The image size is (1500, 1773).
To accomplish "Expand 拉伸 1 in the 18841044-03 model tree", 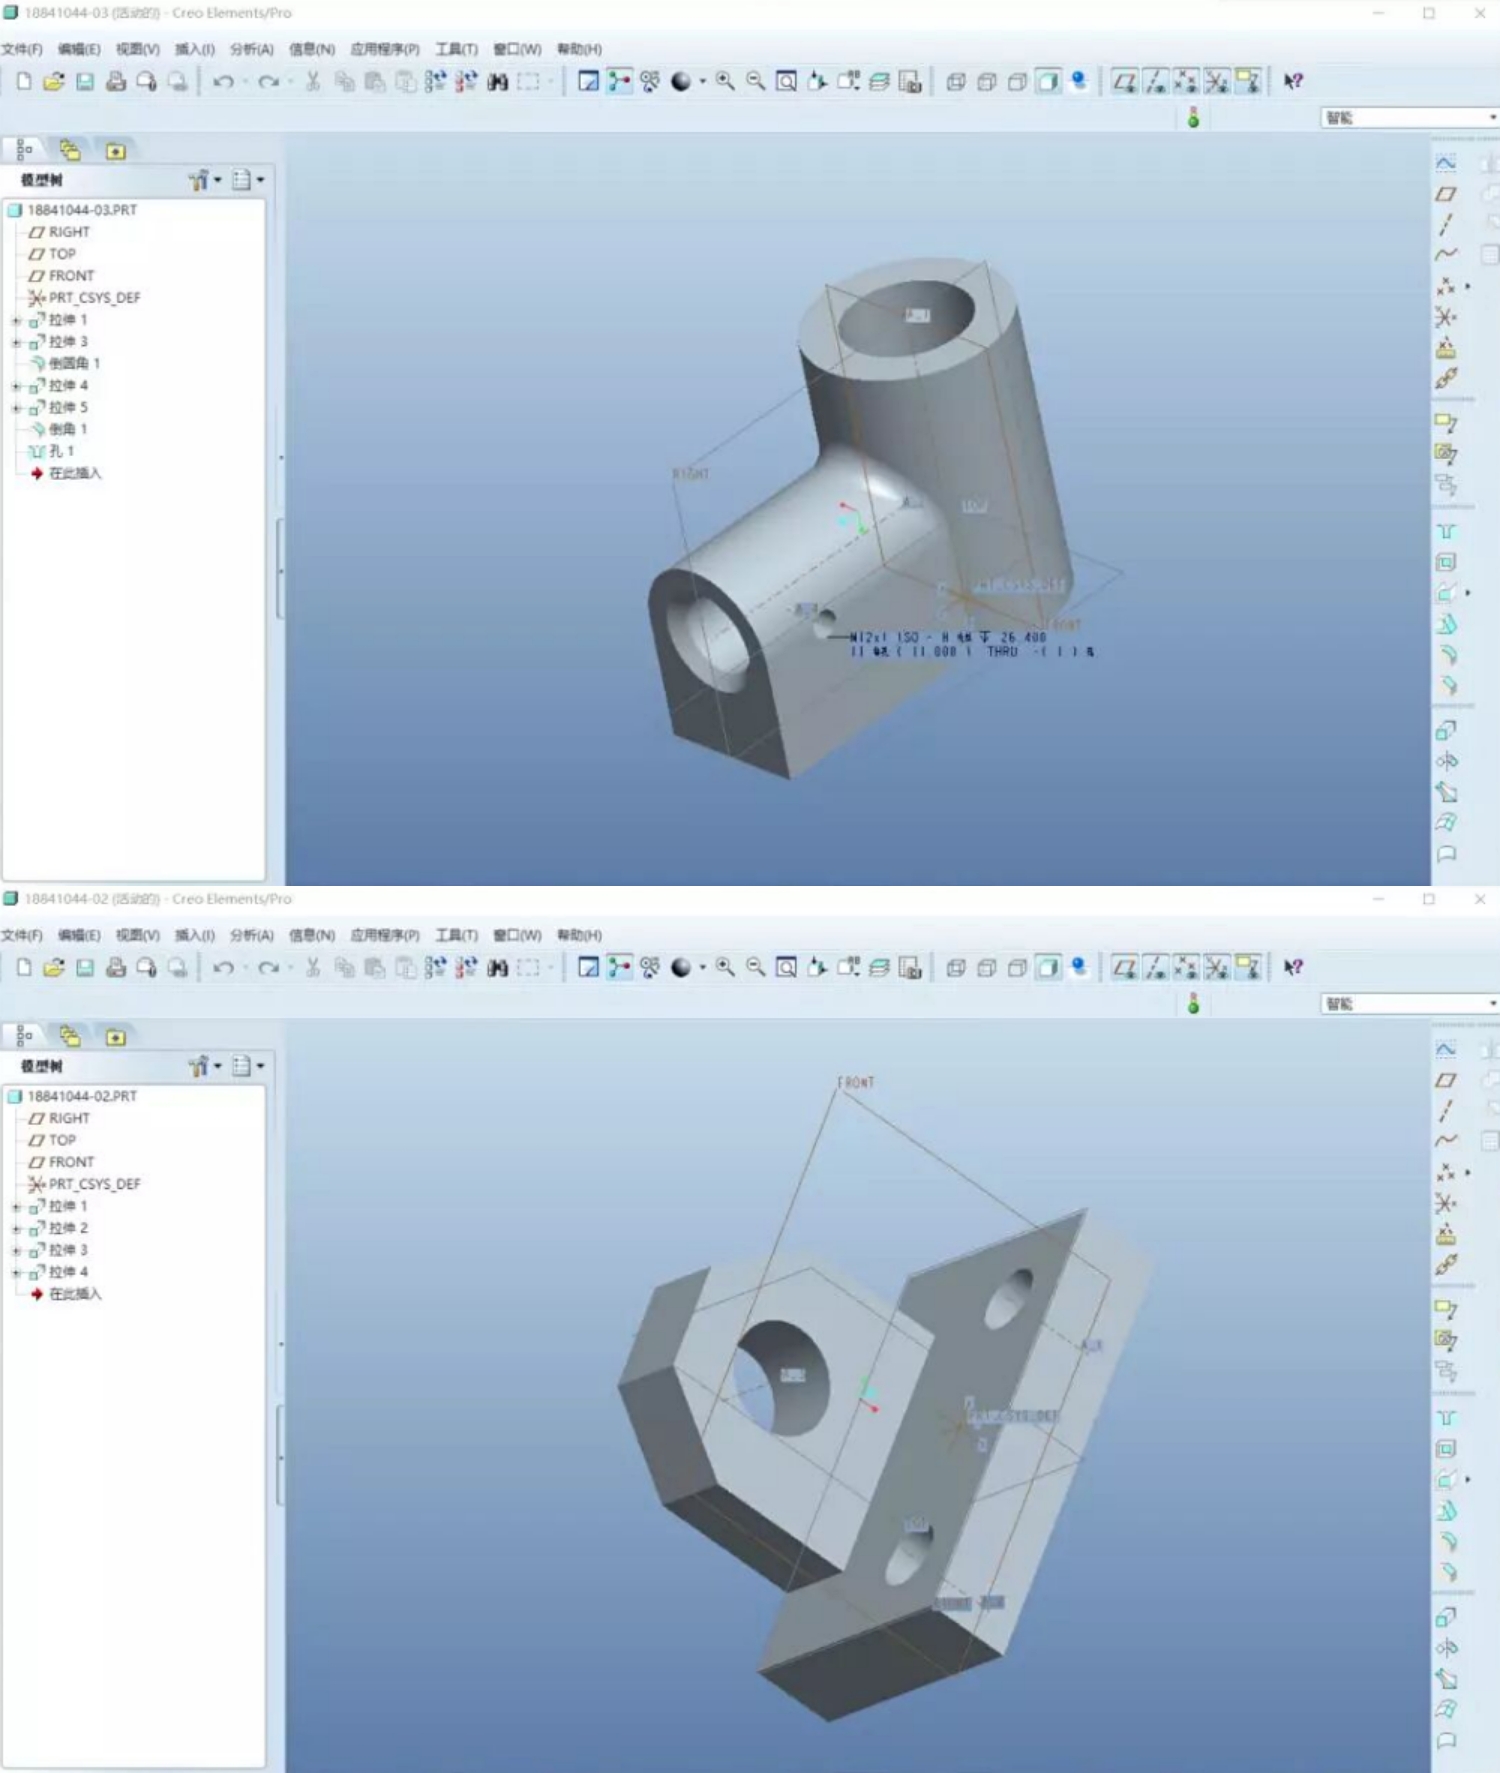I will click(16, 321).
